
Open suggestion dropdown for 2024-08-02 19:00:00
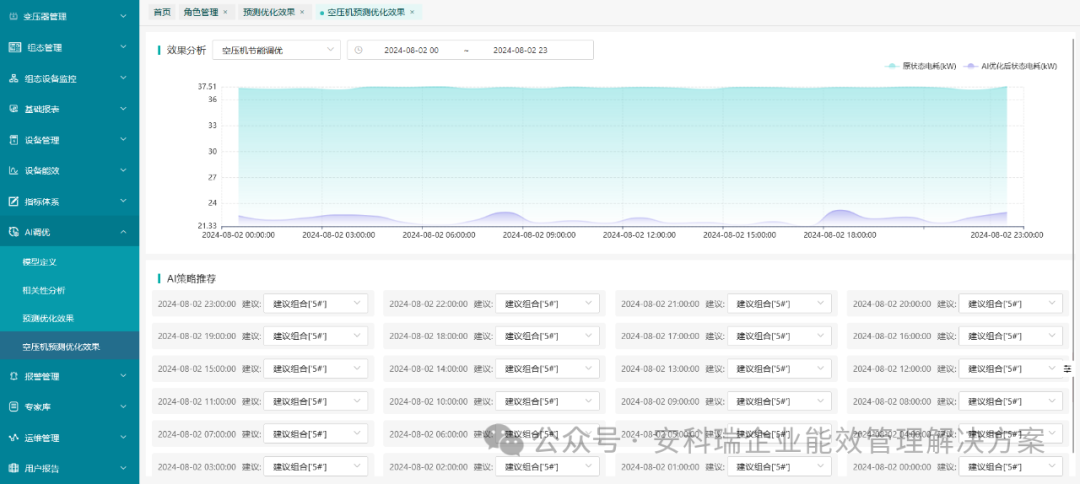pyautogui.click(x=315, y=335)
